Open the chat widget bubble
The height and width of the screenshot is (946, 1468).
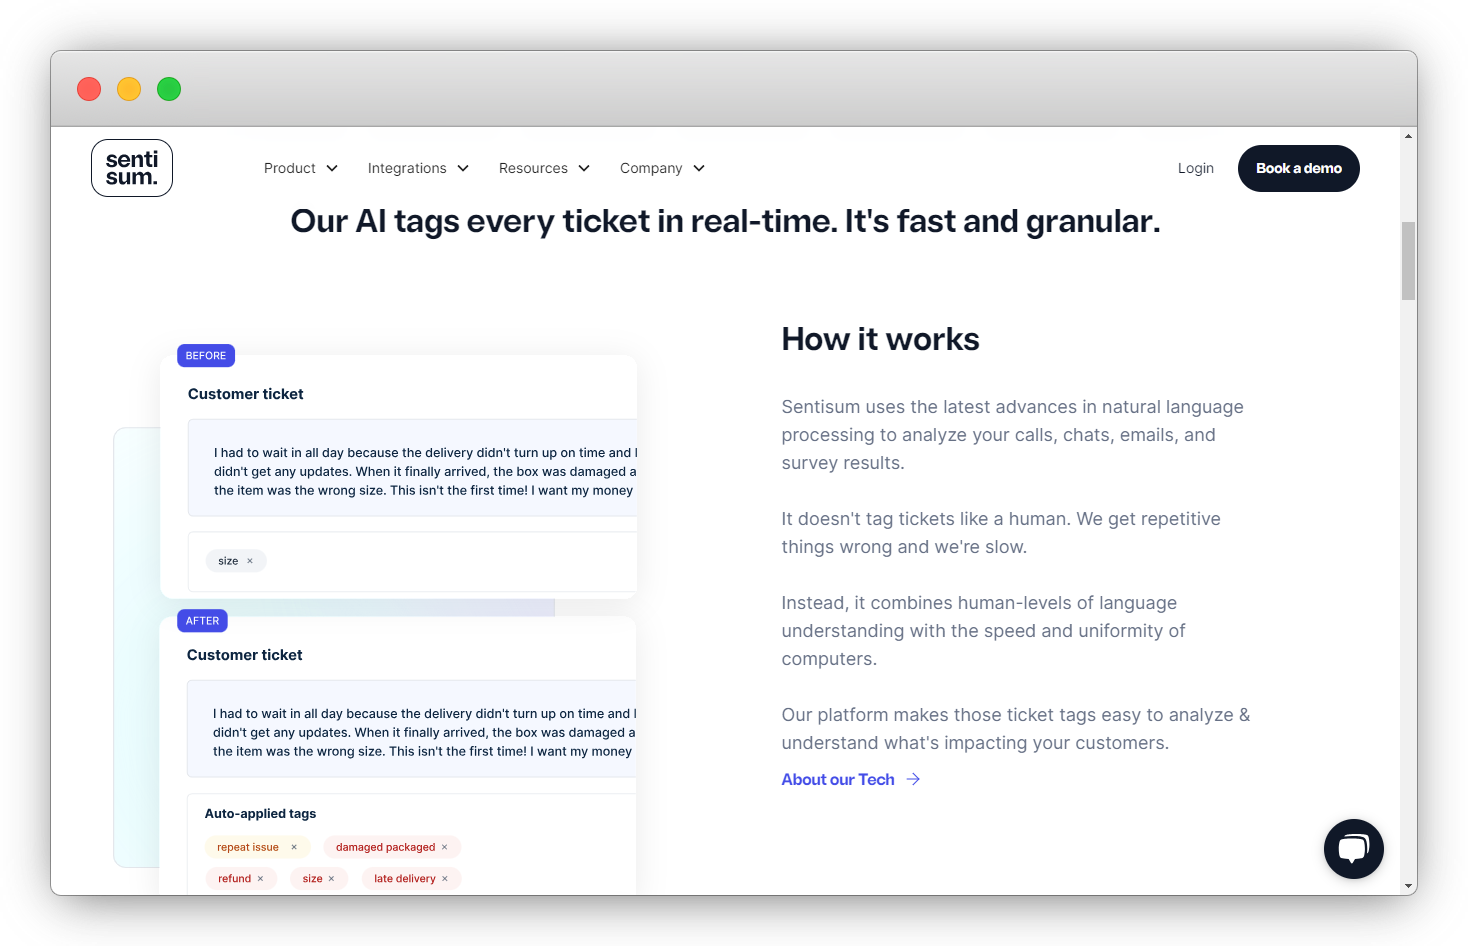point(1353,848)
